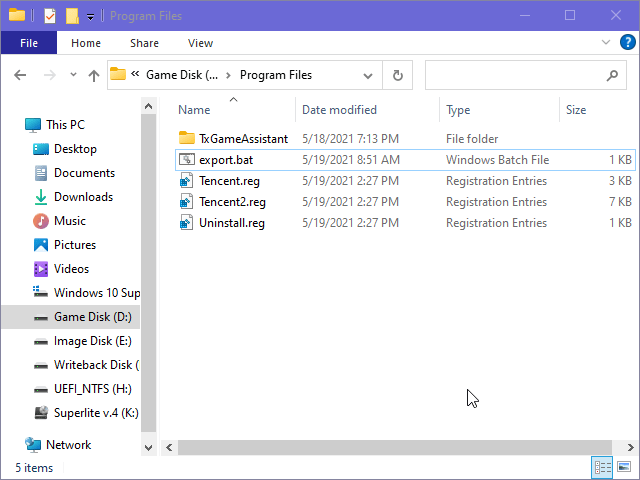Open Documents in the navigation pane
This screenshot has width=640, height=480.
(74, 173)
